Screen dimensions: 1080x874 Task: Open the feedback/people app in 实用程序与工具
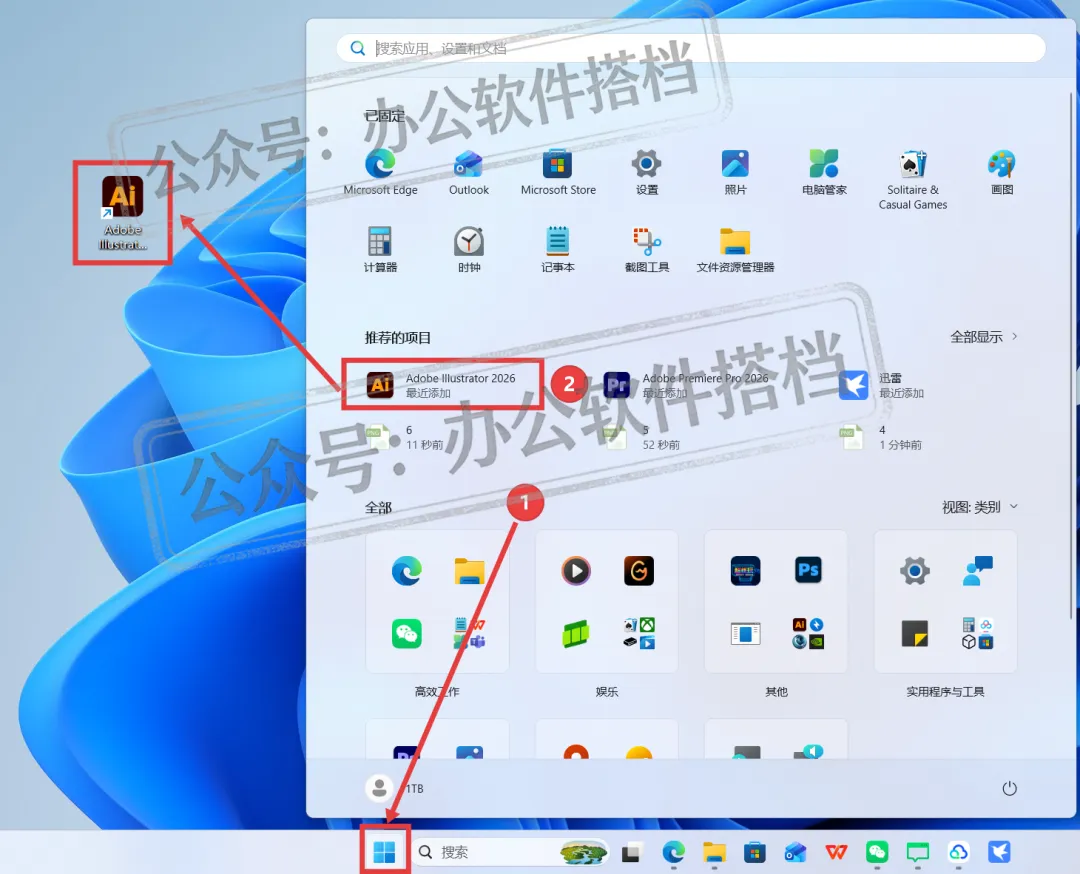(x=978, y=571)
